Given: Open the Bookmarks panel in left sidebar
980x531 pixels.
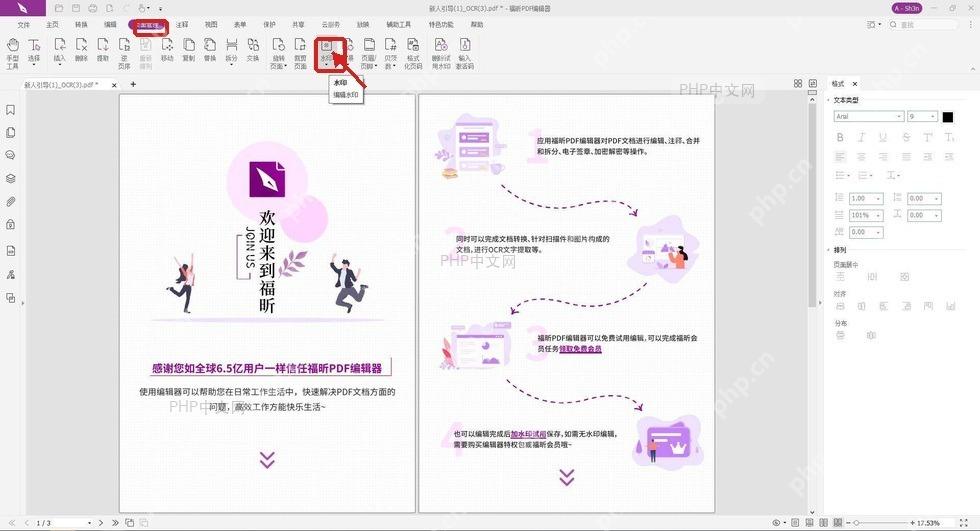Looking at the screenshot, I should [x=11, y=110].
